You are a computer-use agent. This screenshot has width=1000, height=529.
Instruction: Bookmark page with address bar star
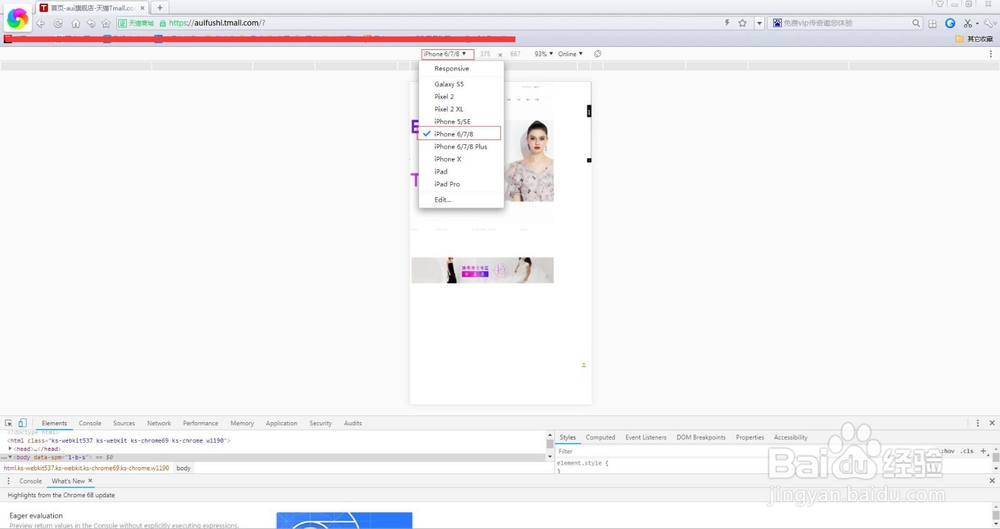742,23
